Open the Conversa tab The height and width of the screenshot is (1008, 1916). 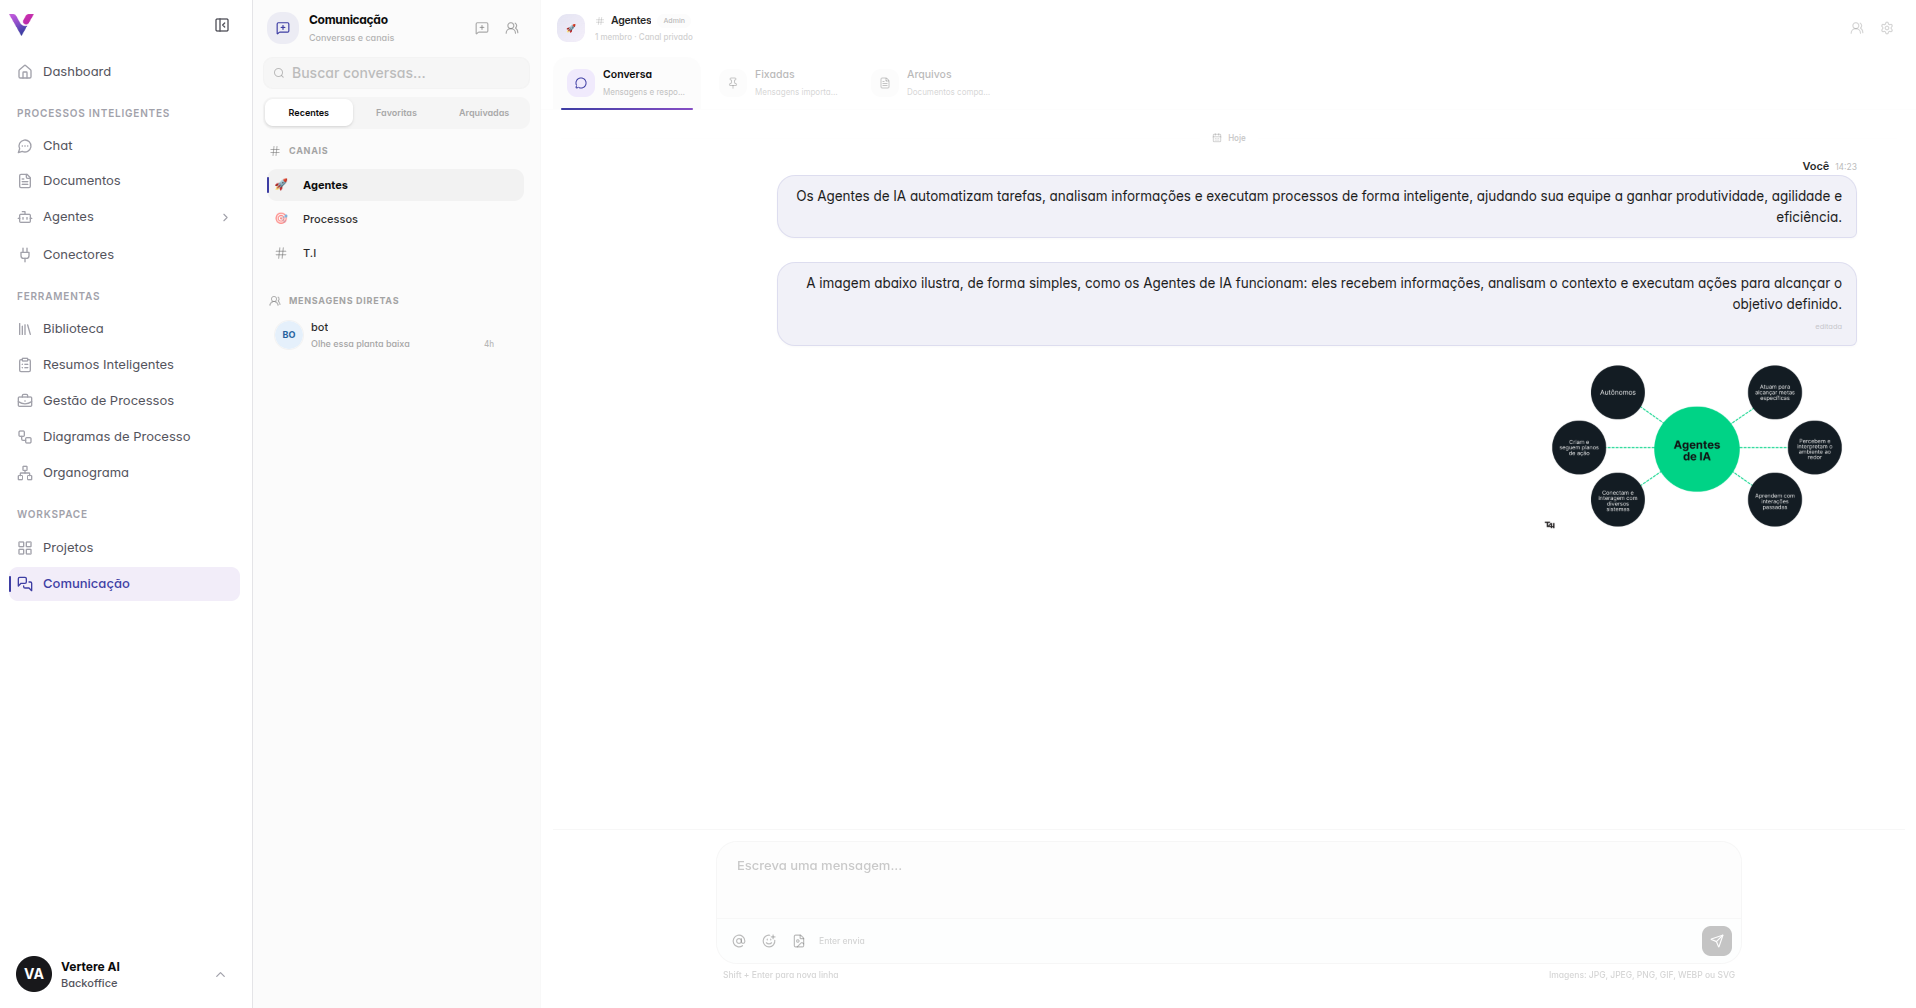pyautogui.click(x=627, y=83)
